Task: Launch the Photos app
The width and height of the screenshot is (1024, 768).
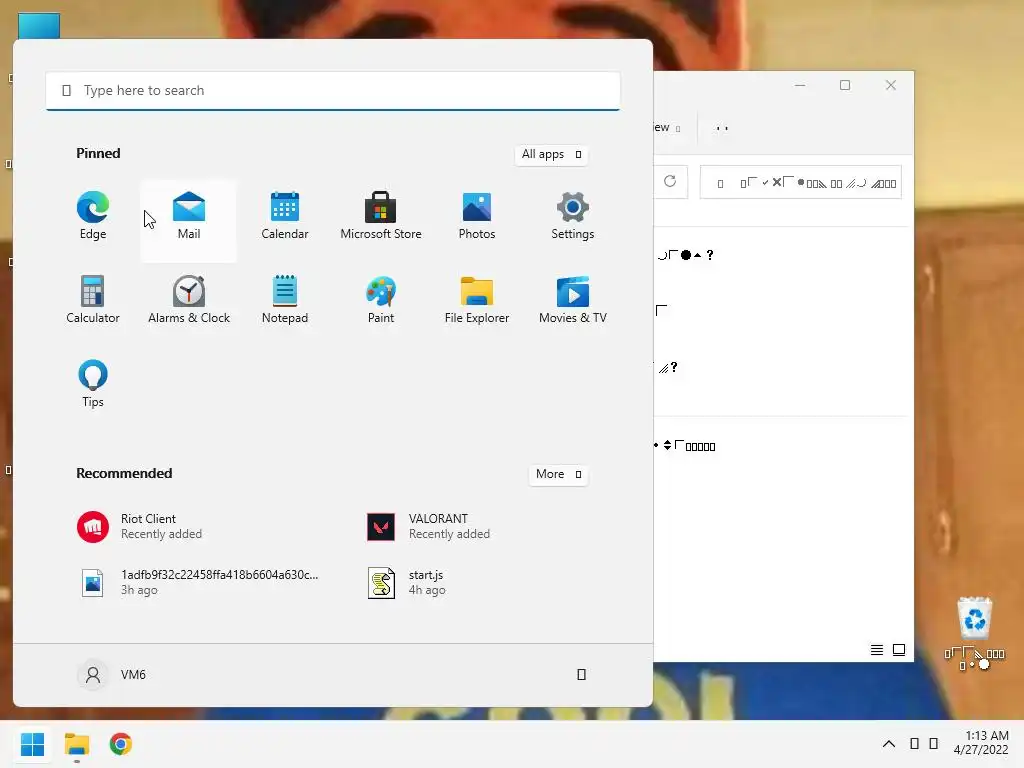Action: (477, 216)
